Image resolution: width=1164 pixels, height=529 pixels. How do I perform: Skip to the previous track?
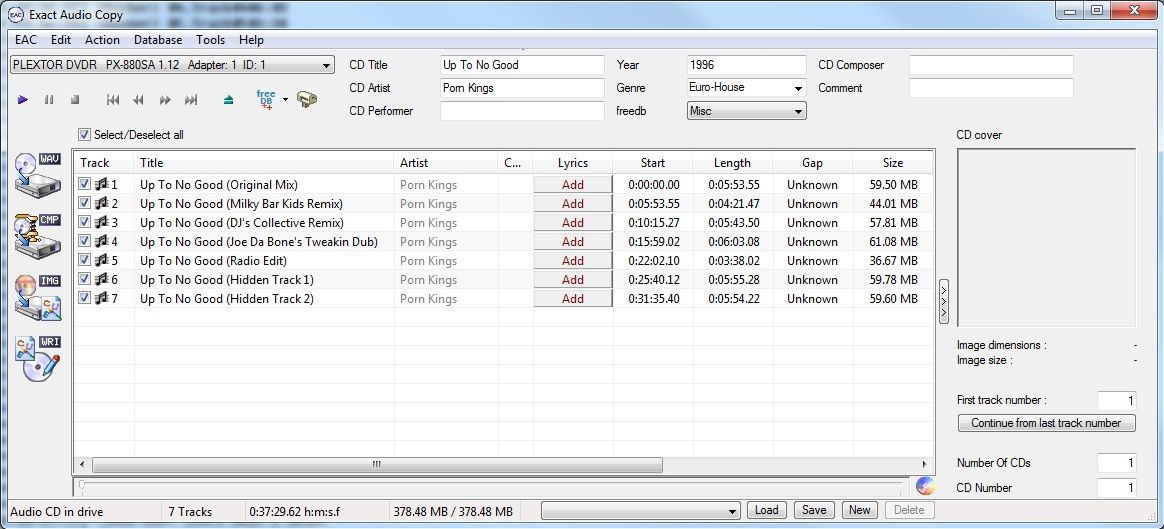pos(113,99)
